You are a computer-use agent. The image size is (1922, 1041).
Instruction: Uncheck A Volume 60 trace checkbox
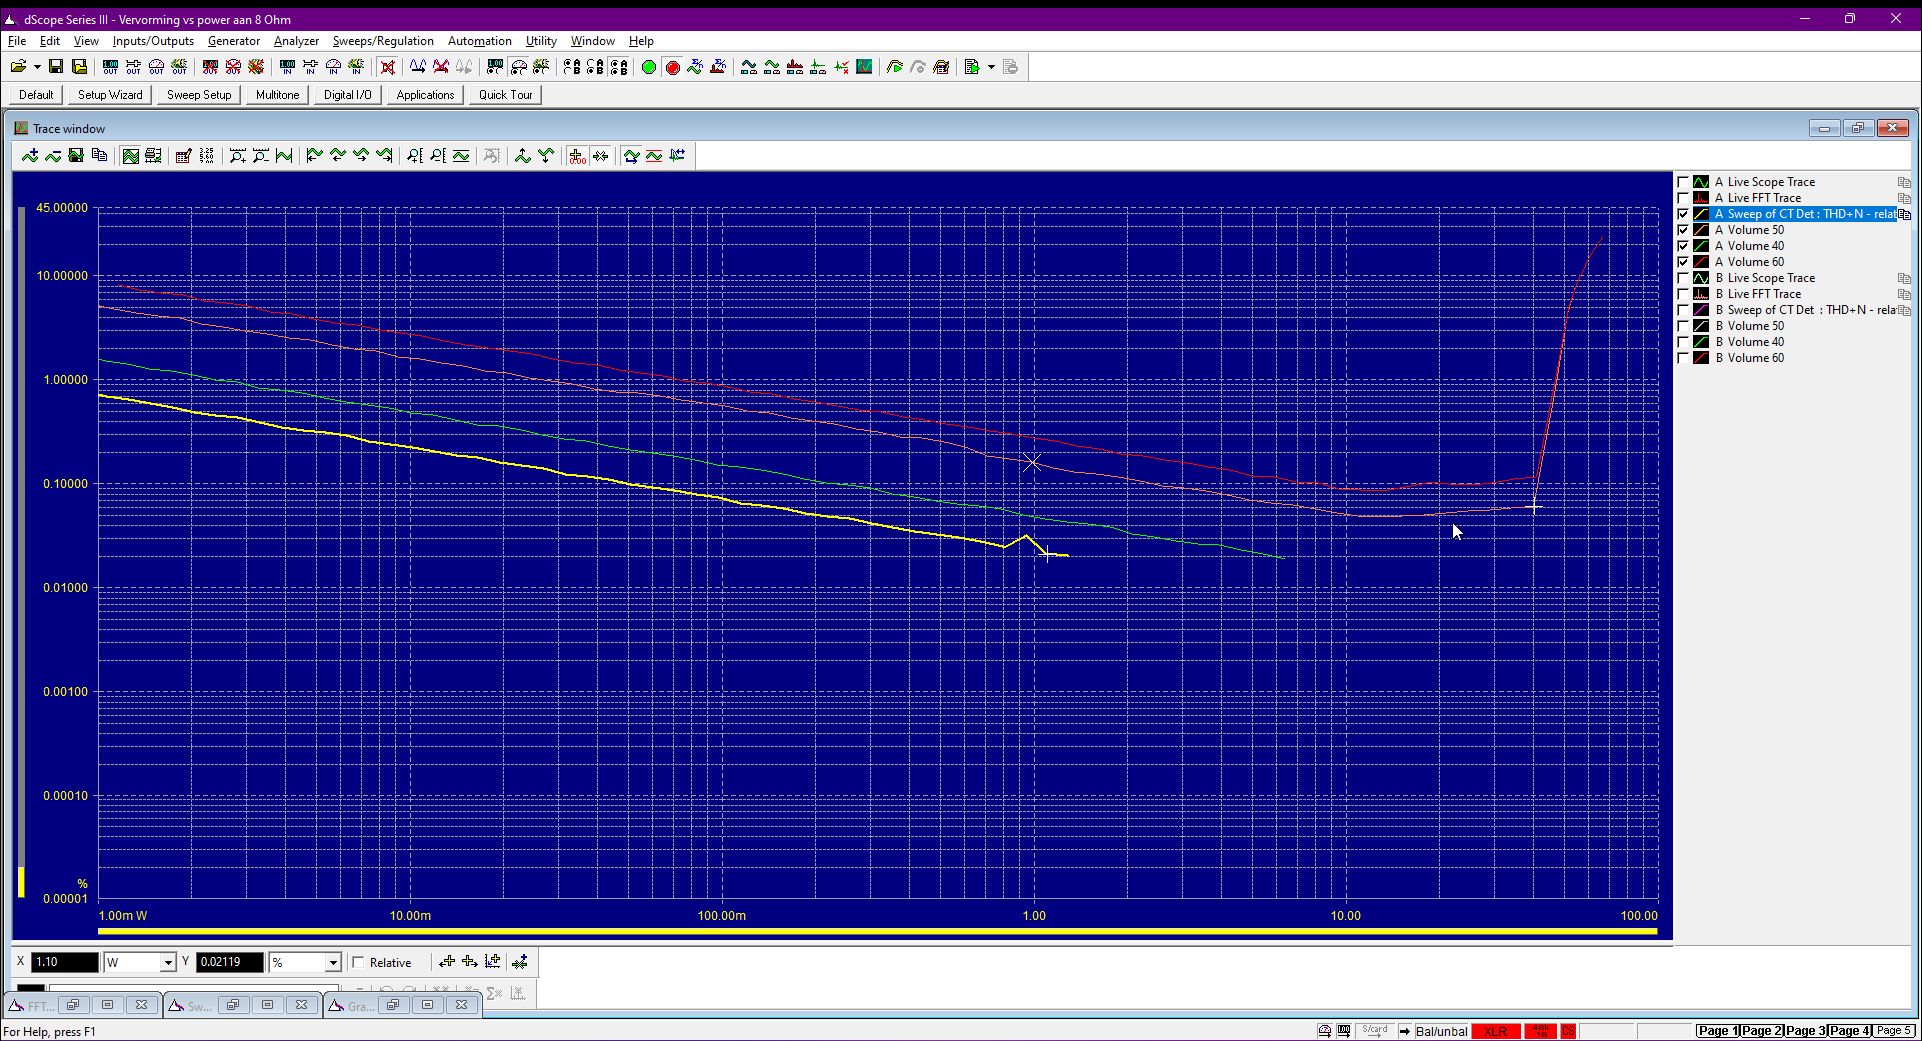[1683, 262]
